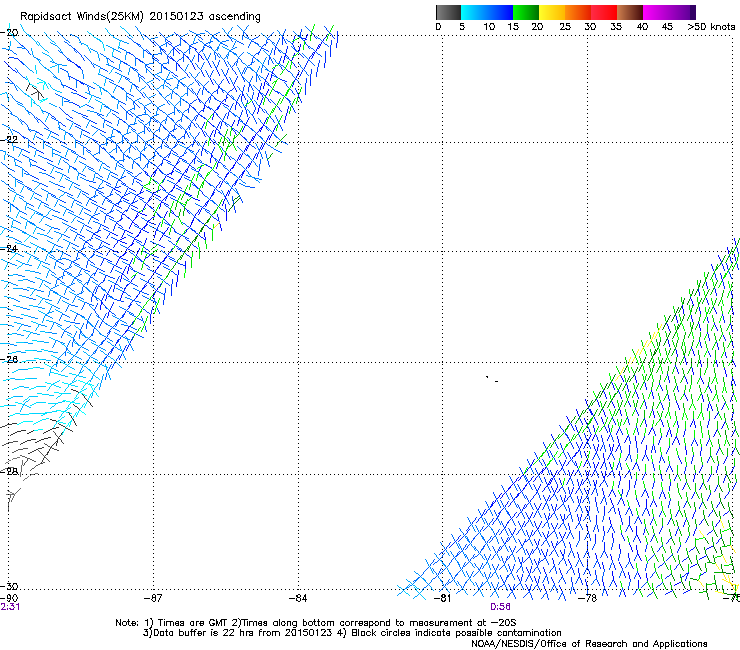740x650 pixels.
Task: Click the '45' legend scale label
Action: [x=667, y=27]
